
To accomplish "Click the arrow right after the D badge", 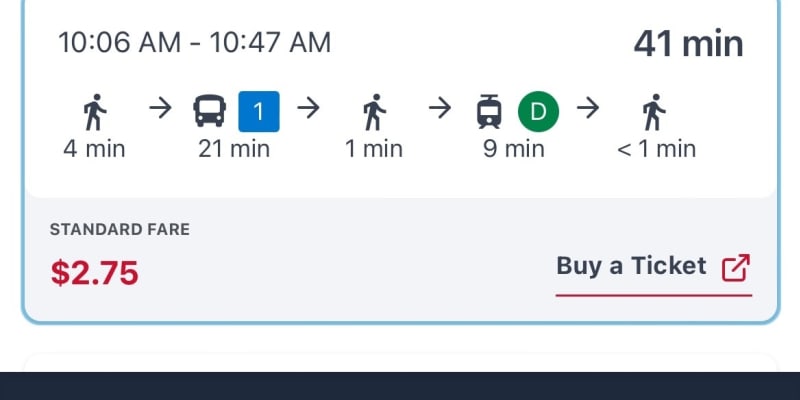I will coord(588,108).
